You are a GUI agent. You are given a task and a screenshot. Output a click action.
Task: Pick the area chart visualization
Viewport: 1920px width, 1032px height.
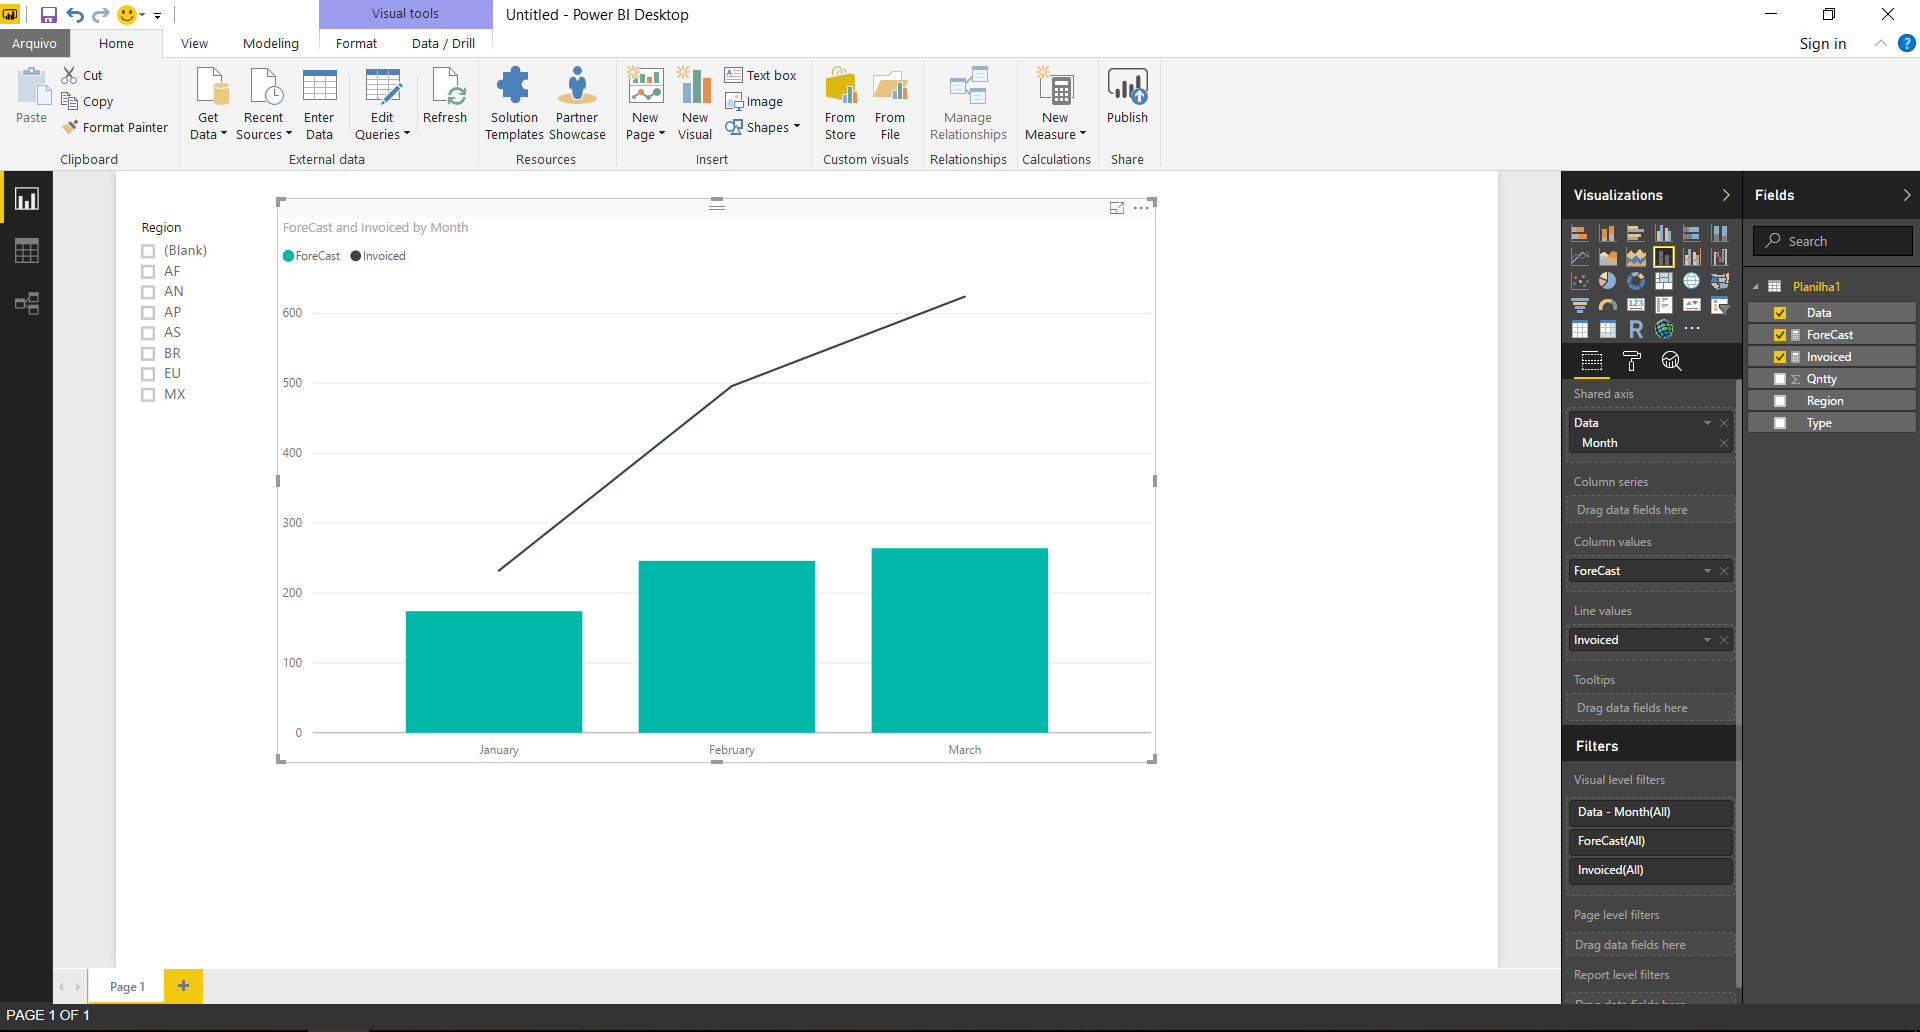[1608, 257]
